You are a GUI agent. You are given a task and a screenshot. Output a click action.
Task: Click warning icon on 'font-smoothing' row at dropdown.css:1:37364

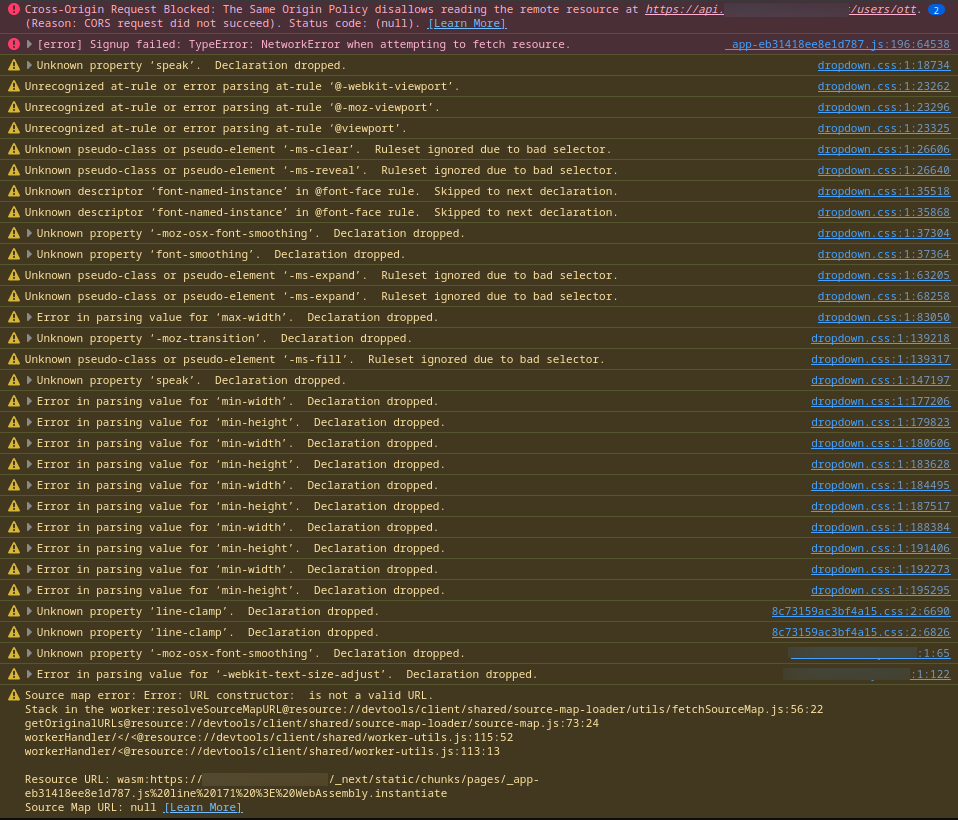[13, 254]
